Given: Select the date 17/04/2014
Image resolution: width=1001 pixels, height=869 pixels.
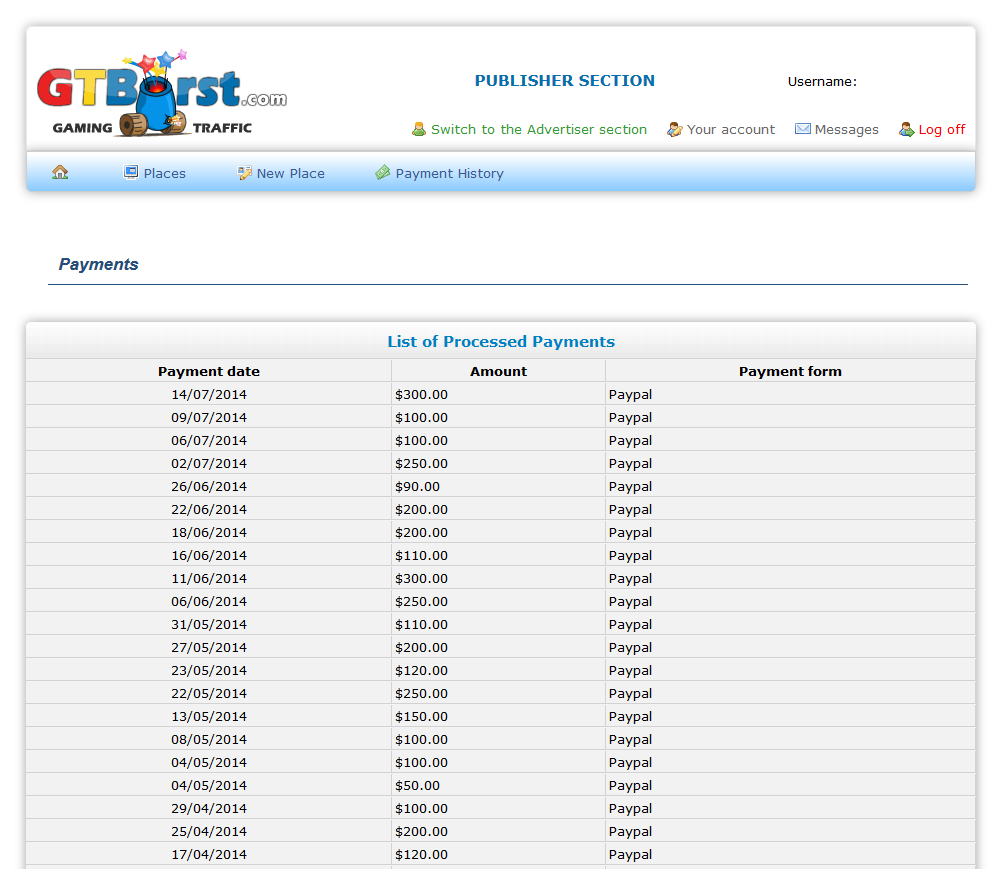Looking at the screenshot, I should tap(209, 854).
